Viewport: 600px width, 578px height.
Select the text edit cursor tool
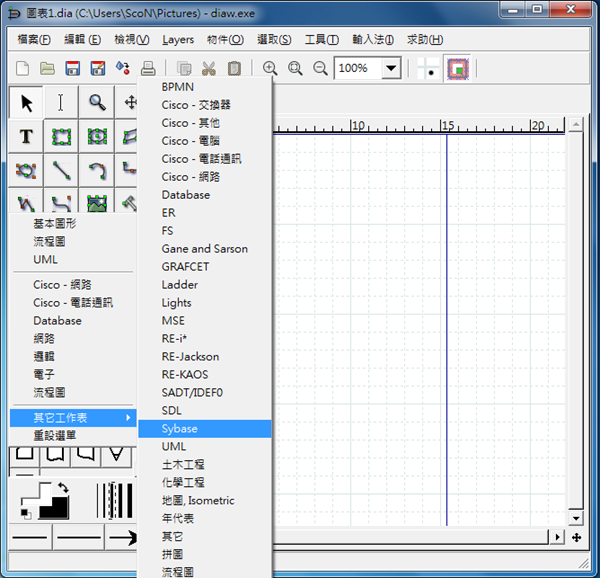61,102
